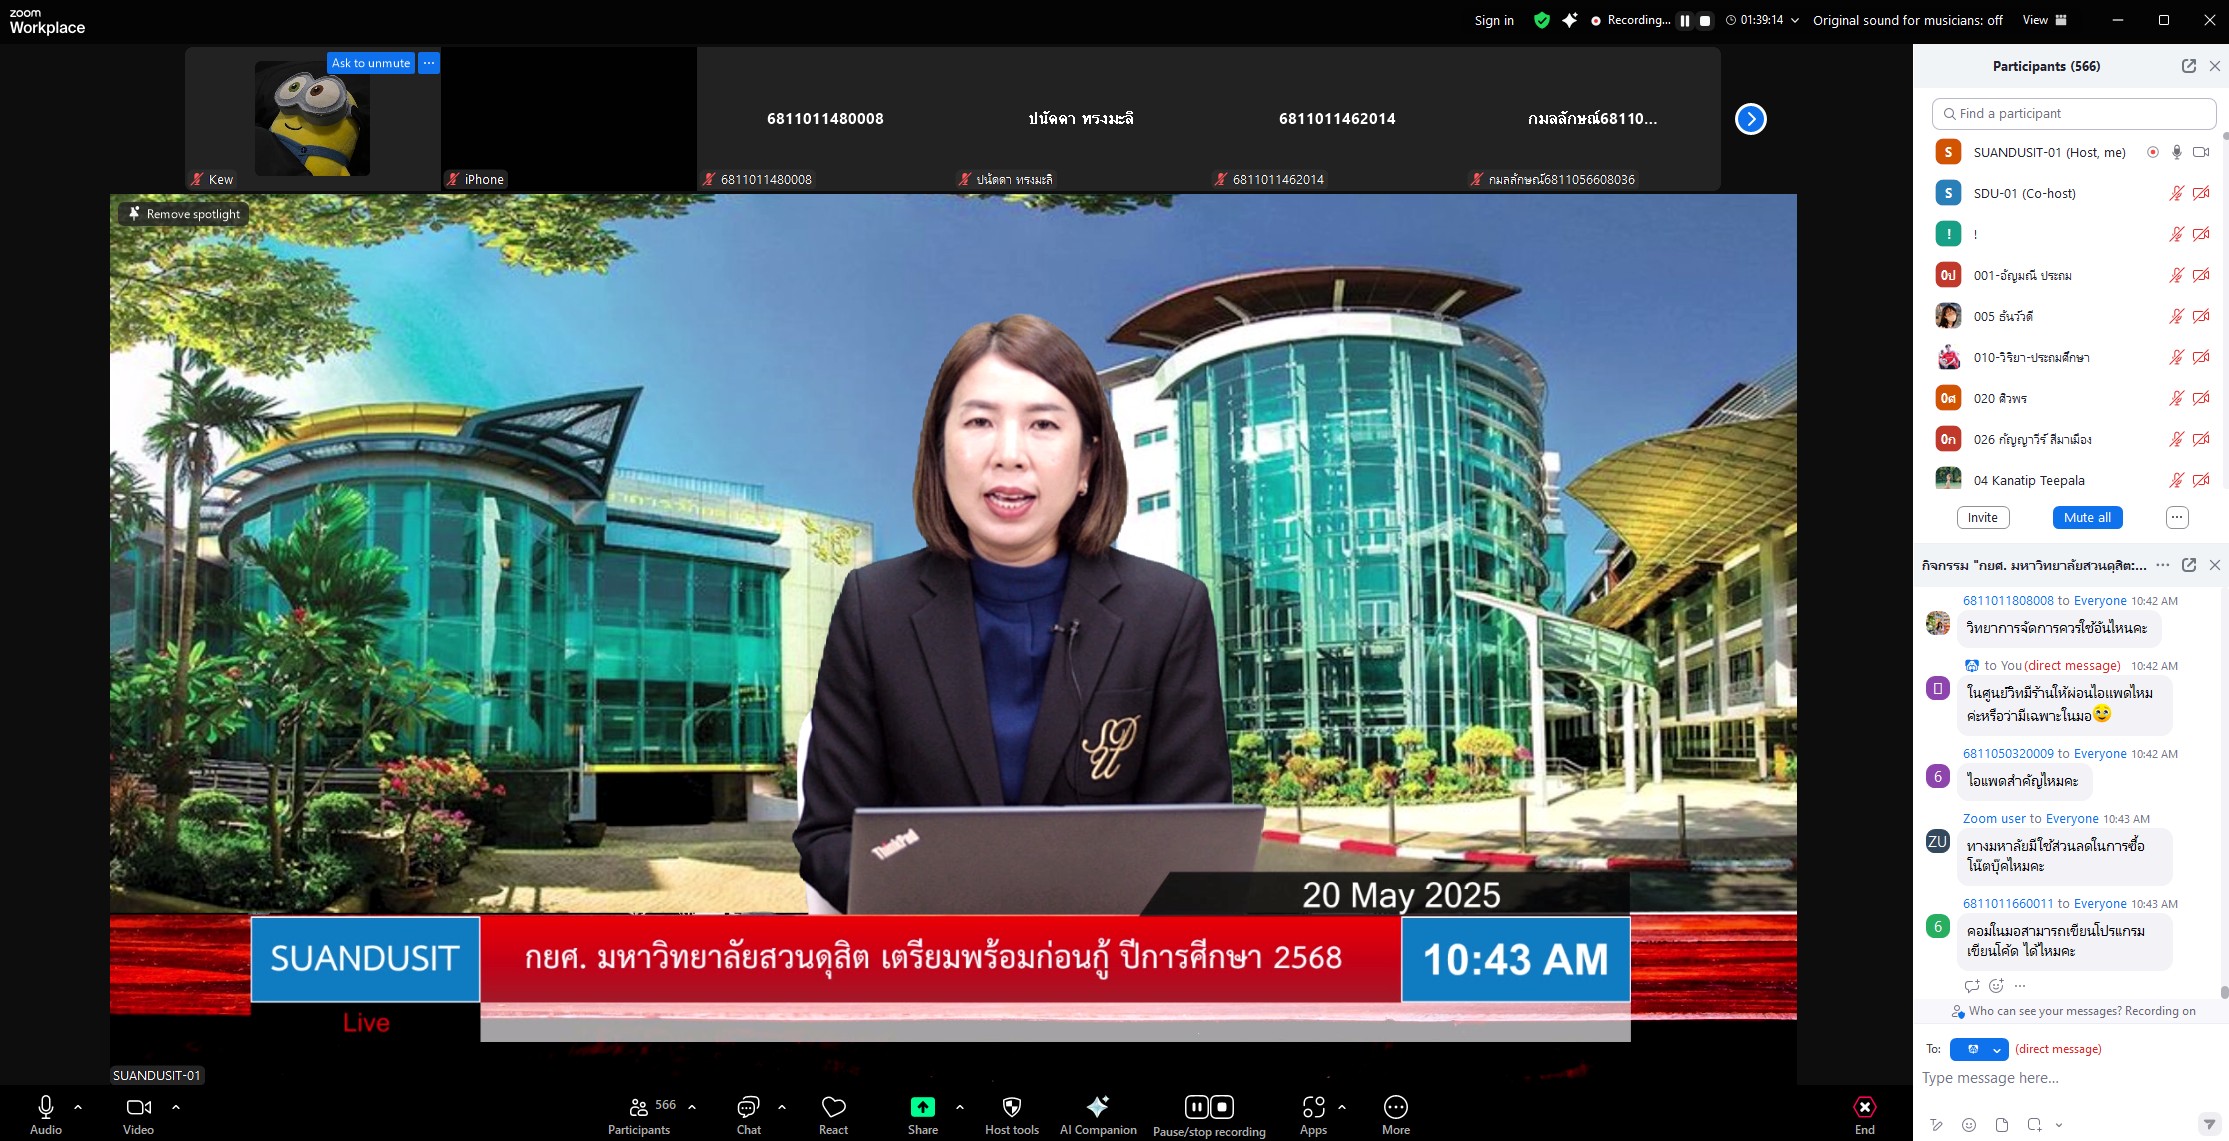
Task: Click Remove spotlight on main video
Action: [185, 214]
